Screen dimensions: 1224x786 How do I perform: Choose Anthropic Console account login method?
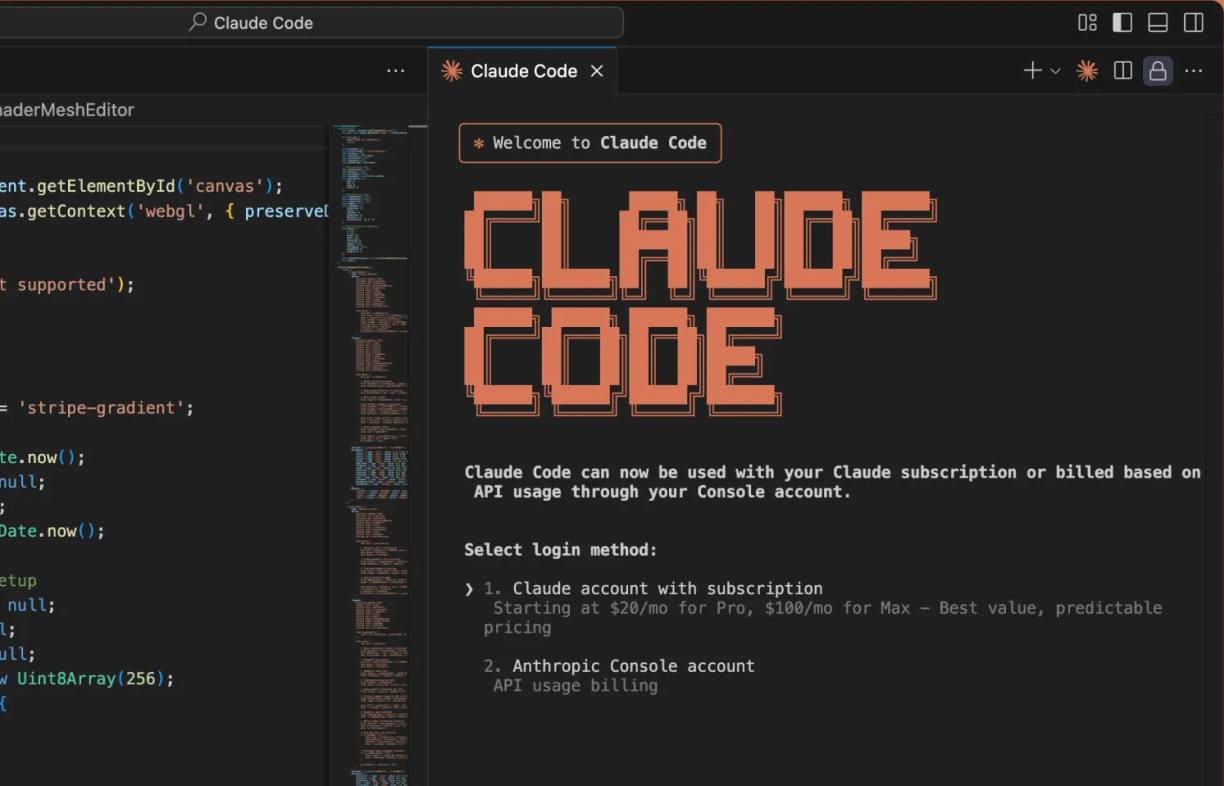tap(633, 666)
